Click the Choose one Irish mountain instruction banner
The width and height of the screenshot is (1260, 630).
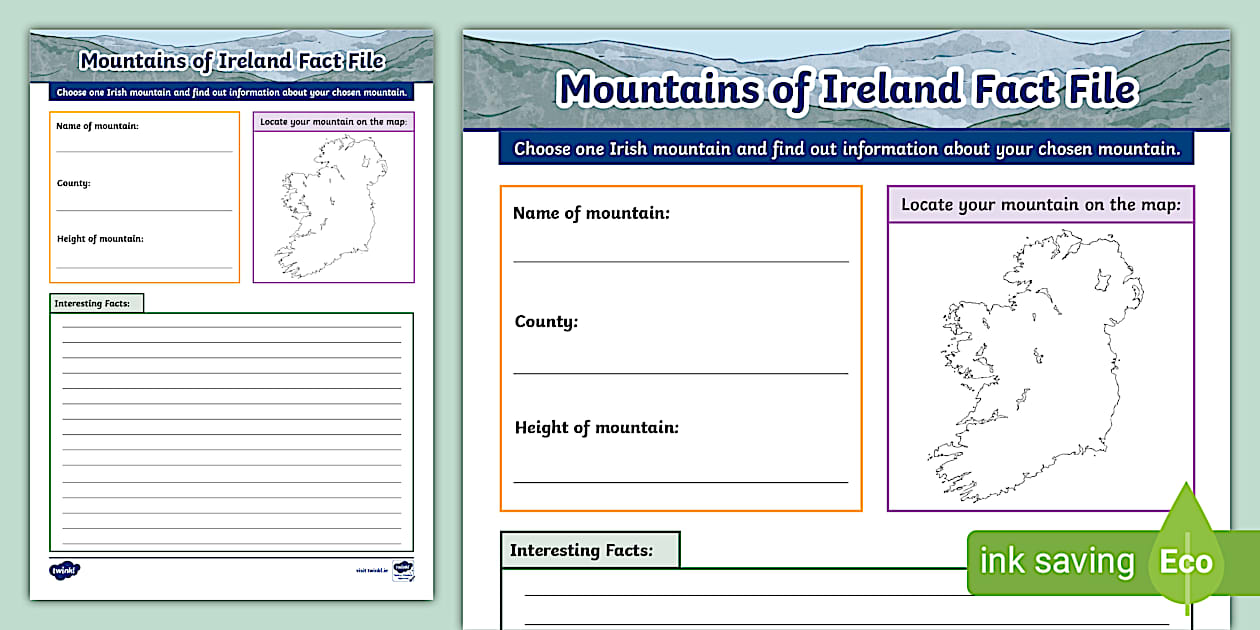[846, 148]
